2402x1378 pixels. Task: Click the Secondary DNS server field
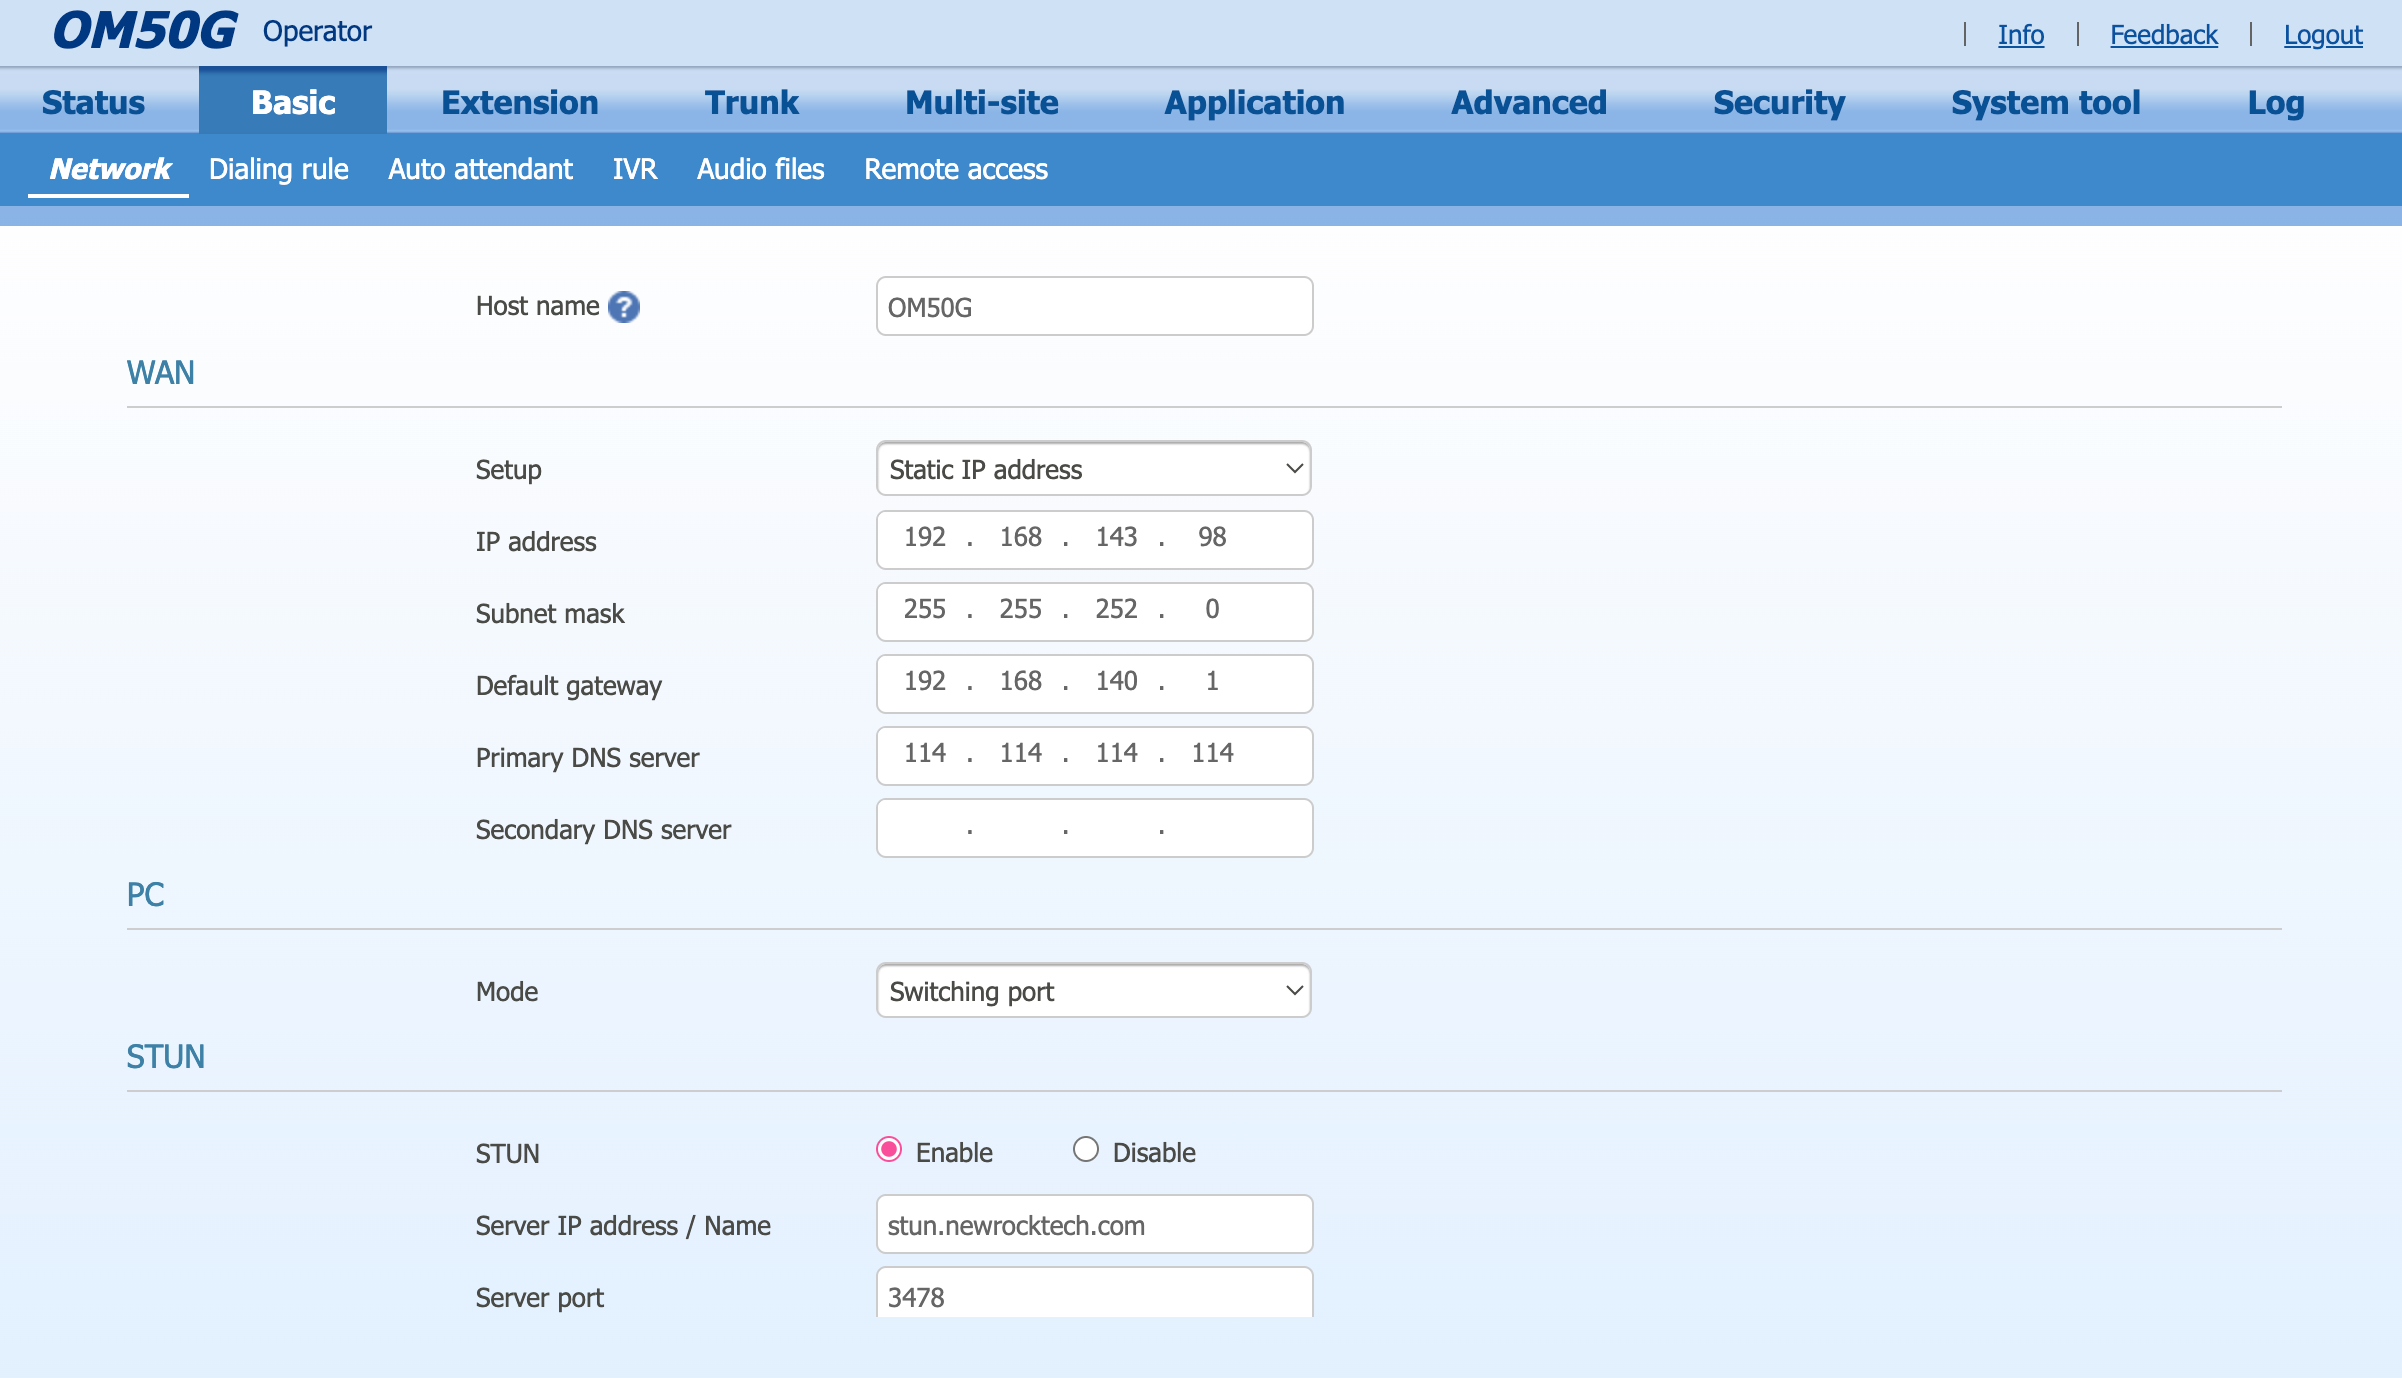tap(1093, 829)
